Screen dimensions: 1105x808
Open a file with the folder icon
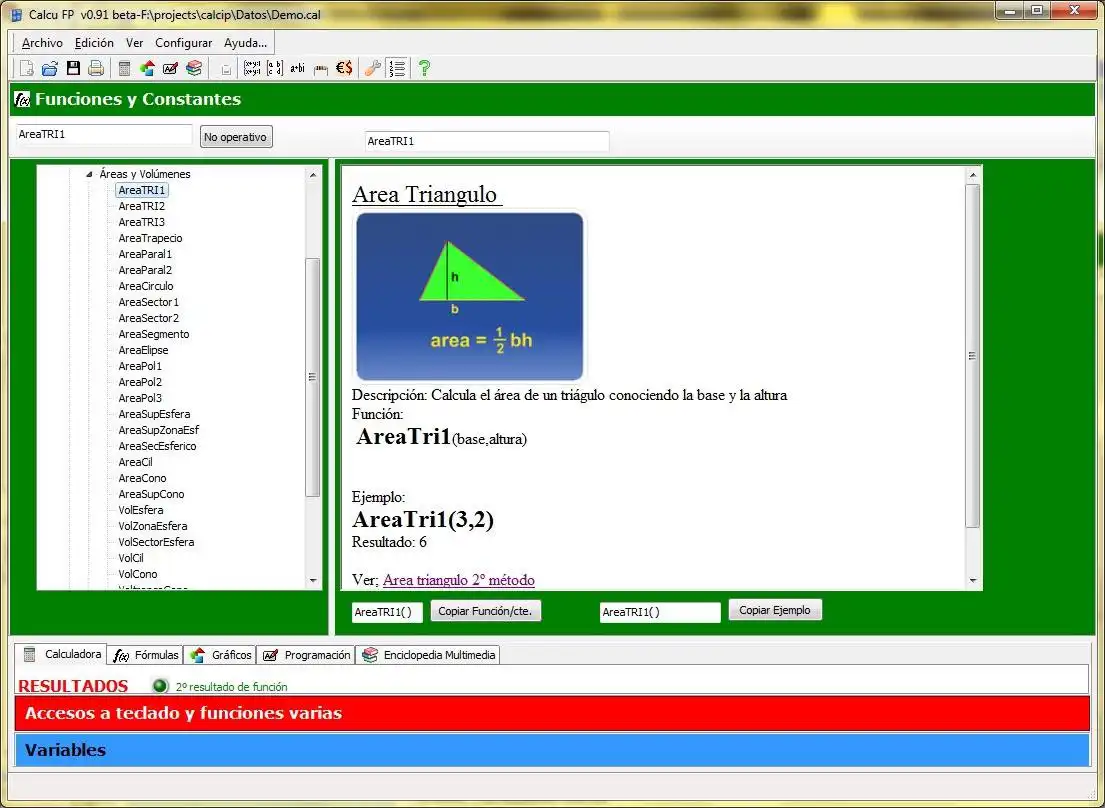click(x=49, y=68)
